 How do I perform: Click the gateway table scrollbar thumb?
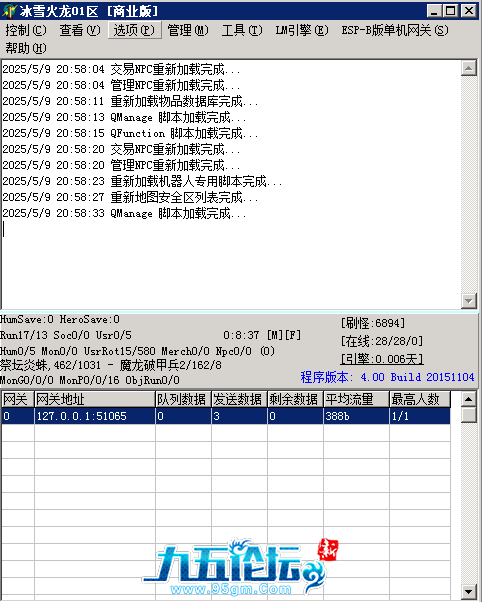pyautogui.click(x=469, y=415)
